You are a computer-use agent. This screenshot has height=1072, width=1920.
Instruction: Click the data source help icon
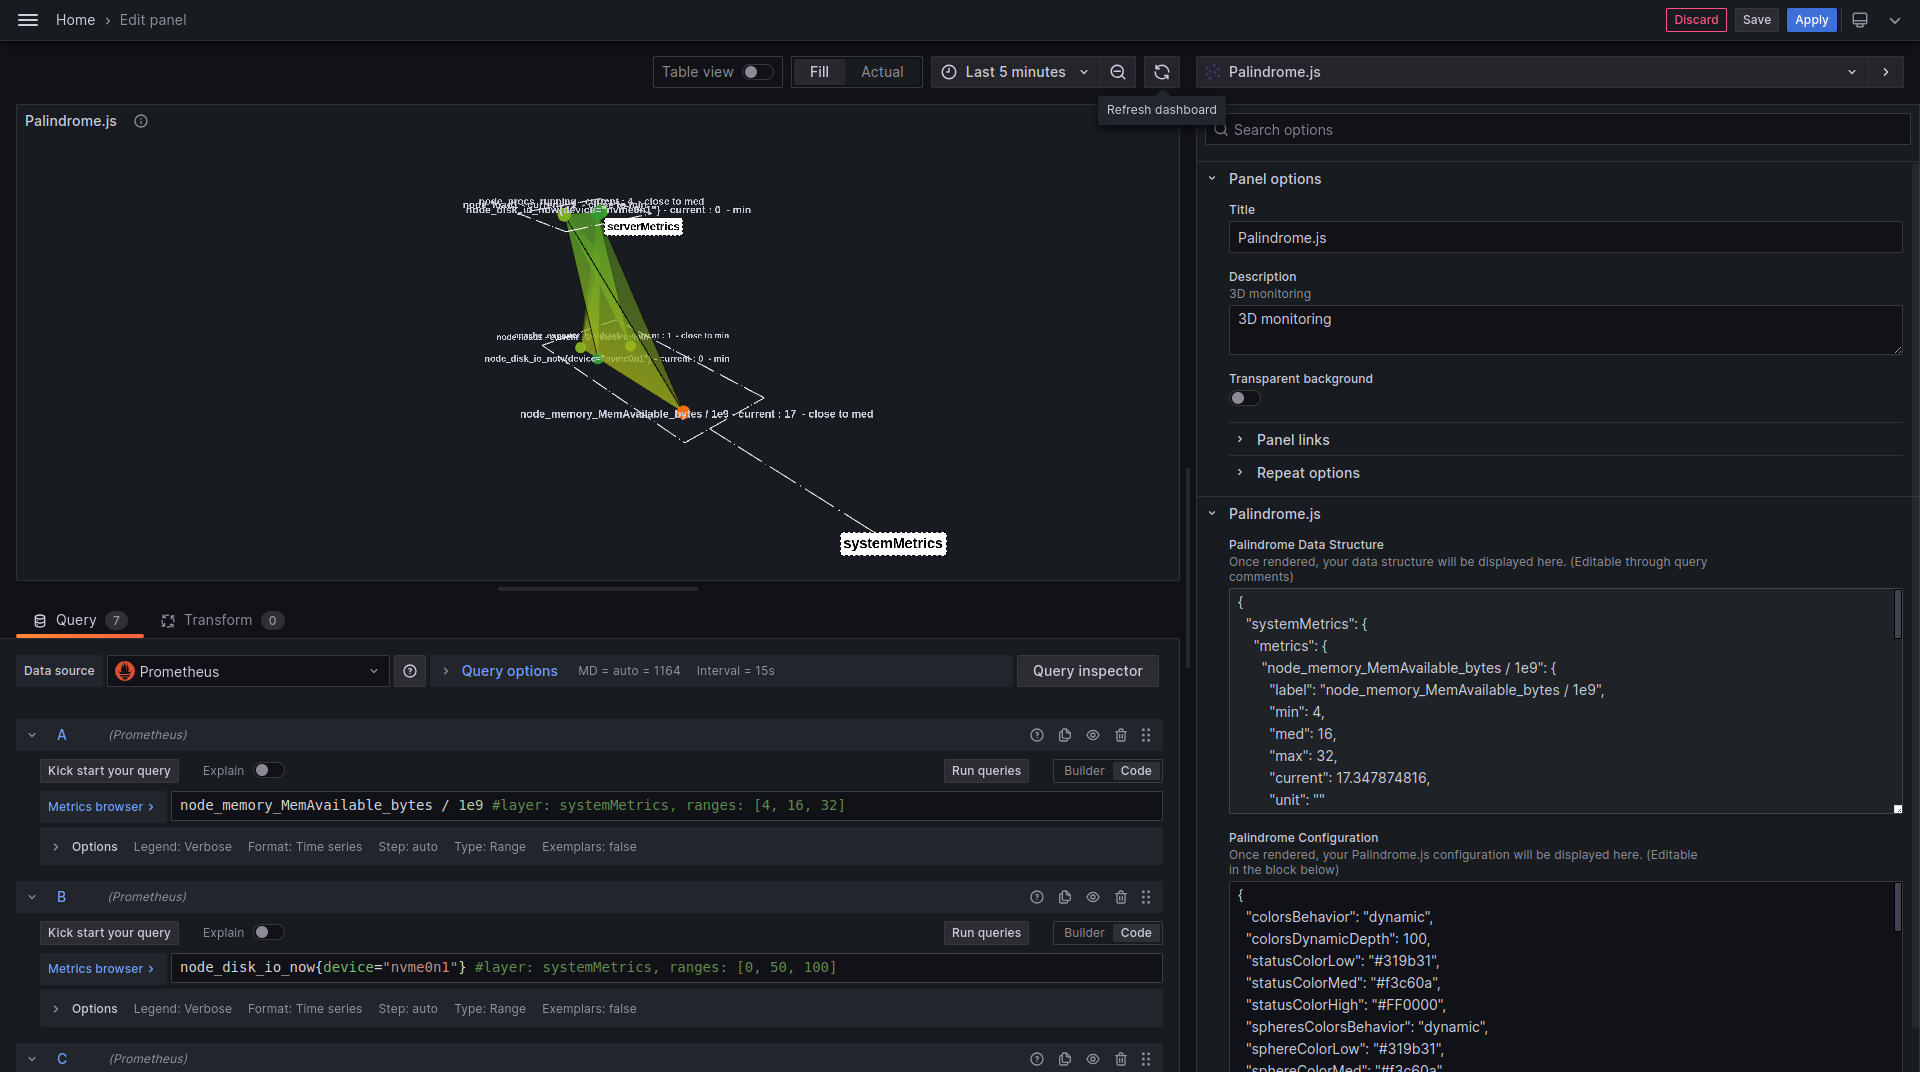(410, 671)
